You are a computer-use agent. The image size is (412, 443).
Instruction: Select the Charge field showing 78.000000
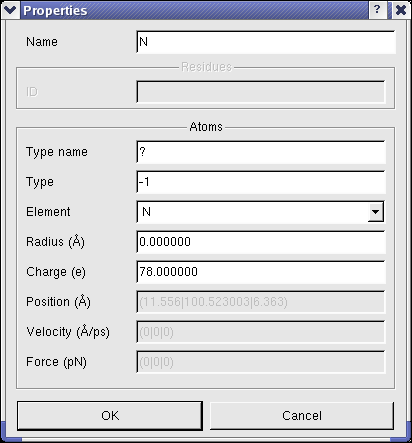[x=261, y=272]
